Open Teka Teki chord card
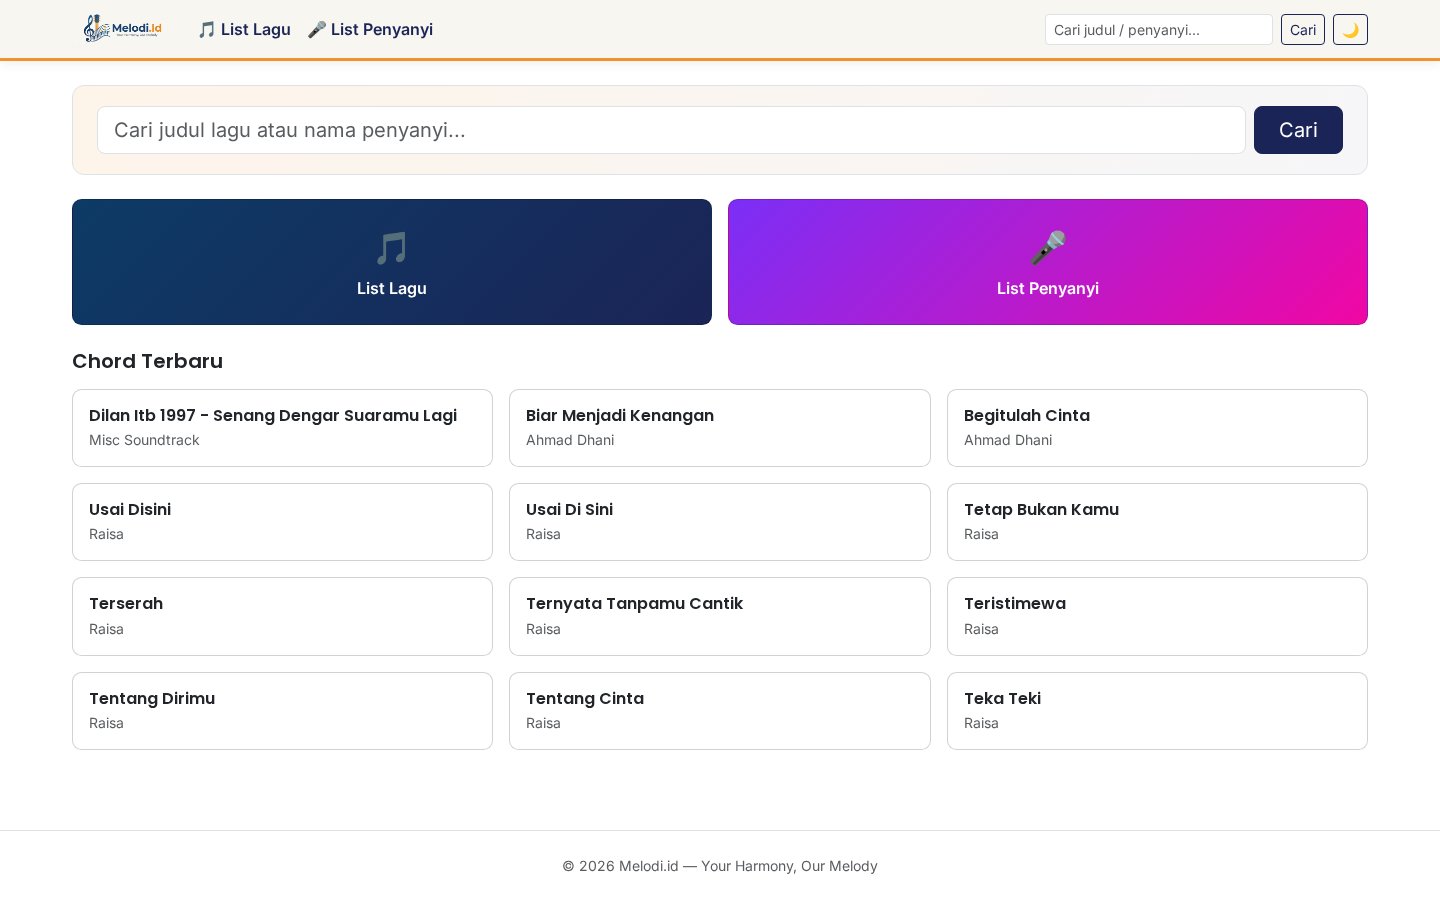This screenshot has width=1440, height=900. click(1157, 711)
